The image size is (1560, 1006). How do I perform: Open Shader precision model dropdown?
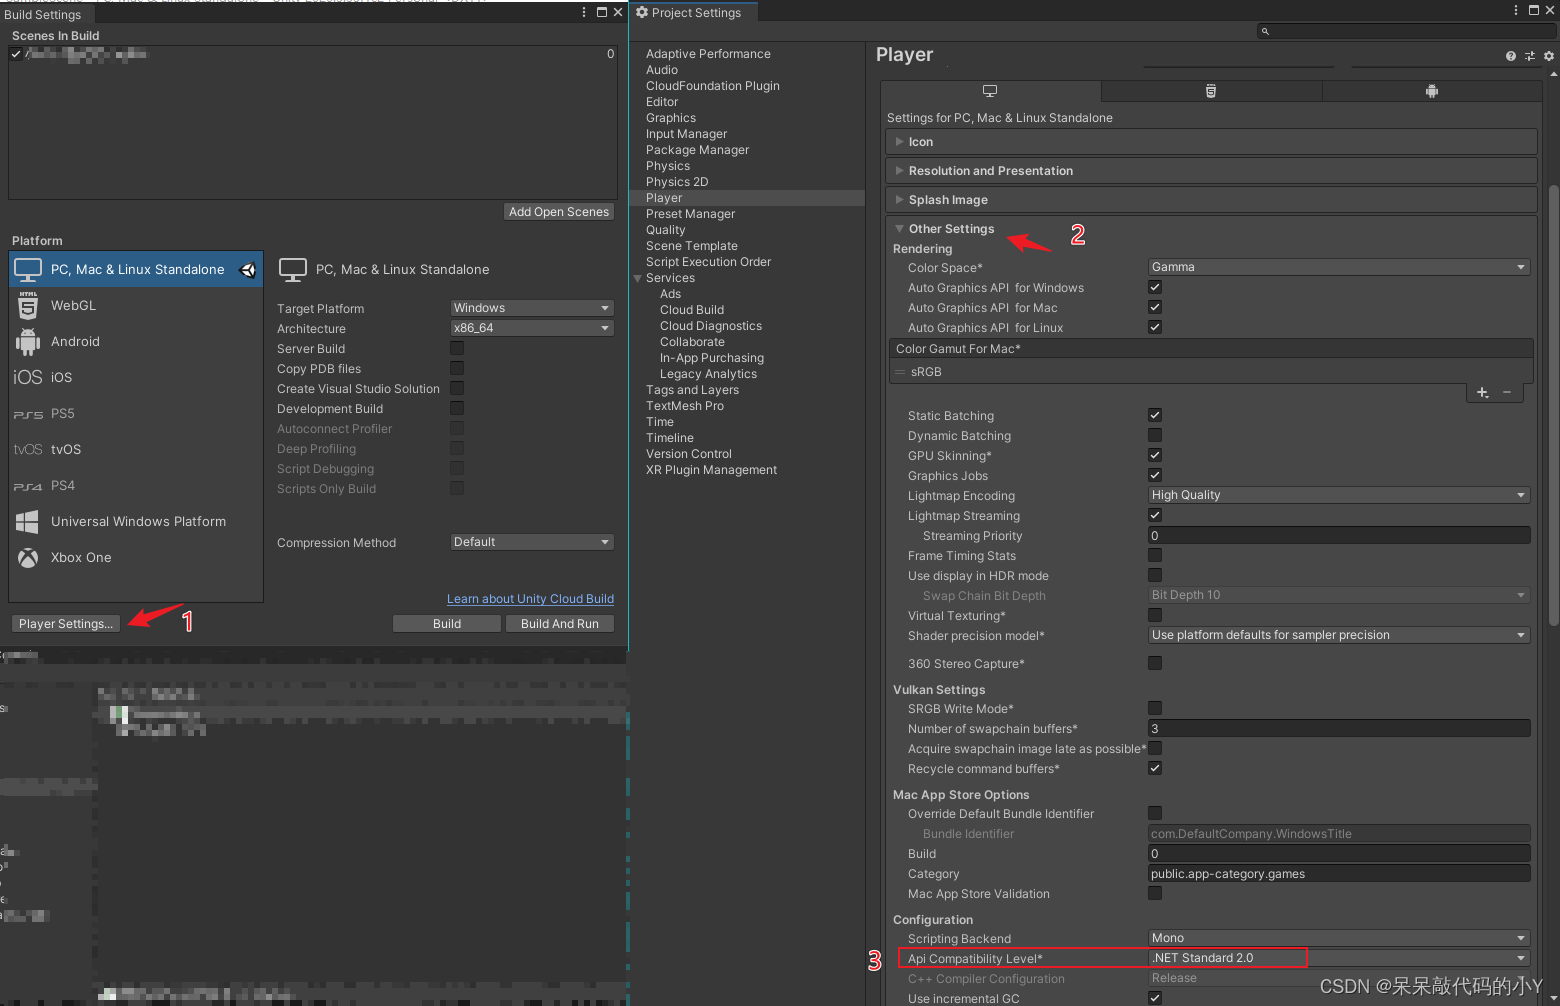(1339, 635)
